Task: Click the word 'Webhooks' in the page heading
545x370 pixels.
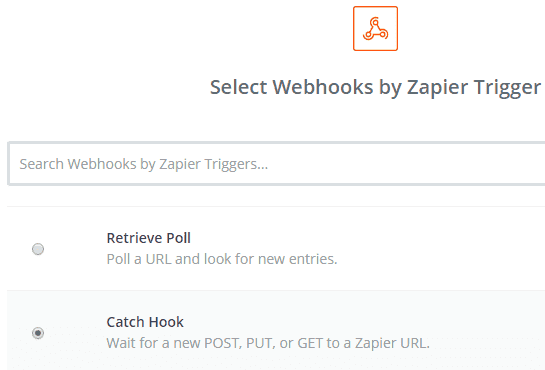Action: click(x=323, y=87)
